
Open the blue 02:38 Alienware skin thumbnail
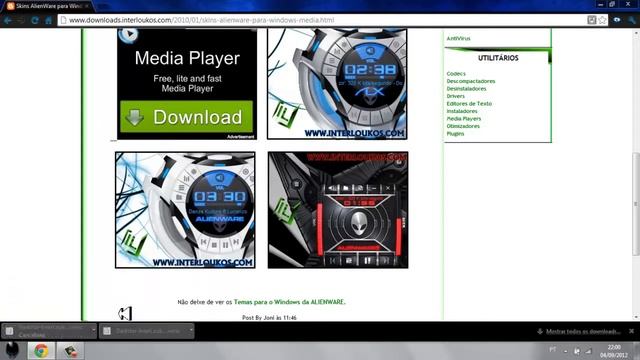[337, 84]
